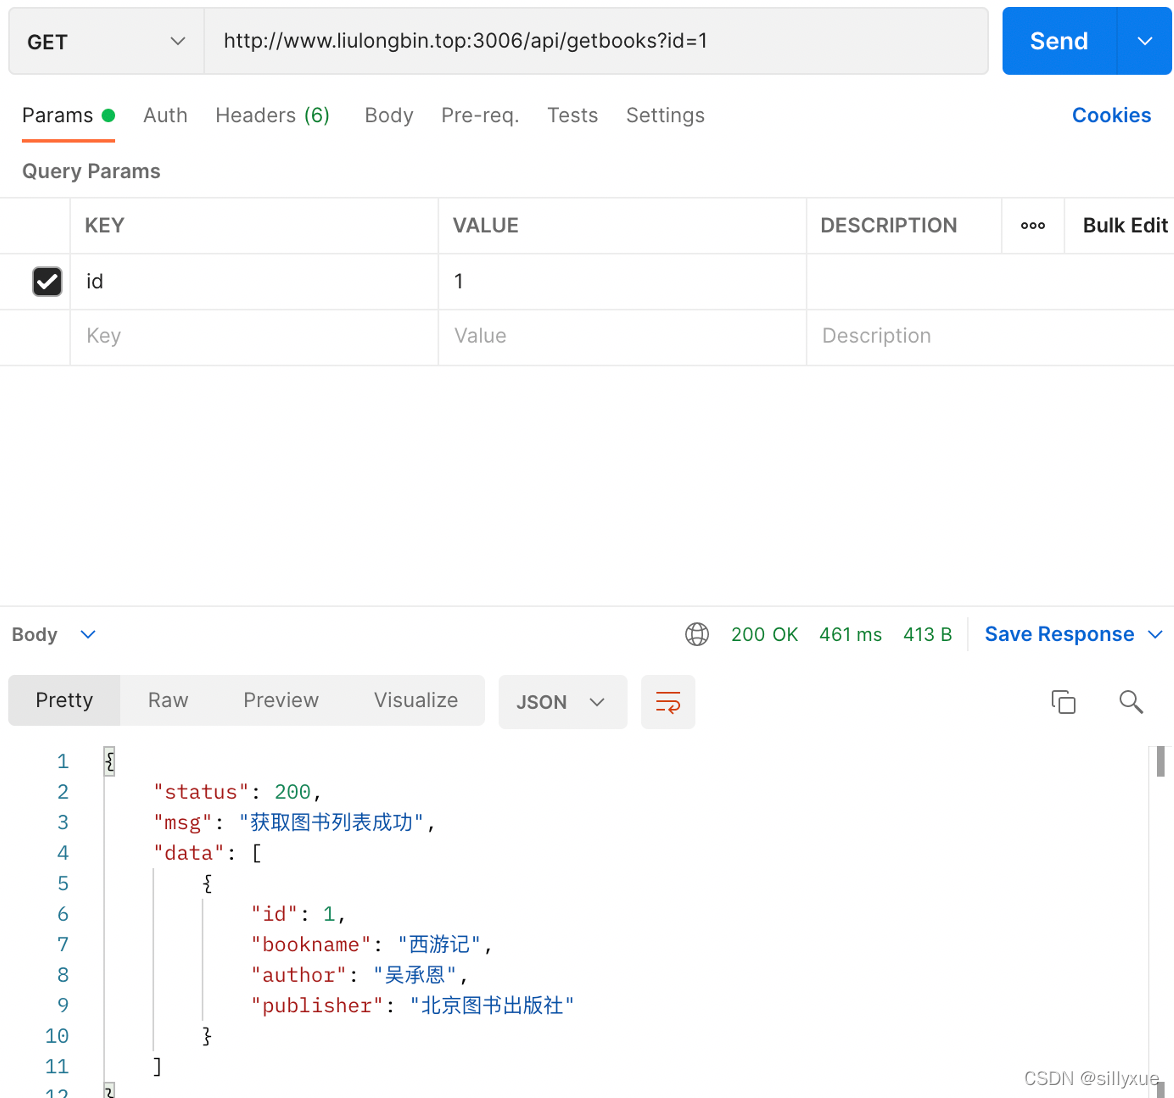The height and width of the screenshot is (1098, 1174).
Task: Click the Save Response button
Action: (x=1059, y=634)
